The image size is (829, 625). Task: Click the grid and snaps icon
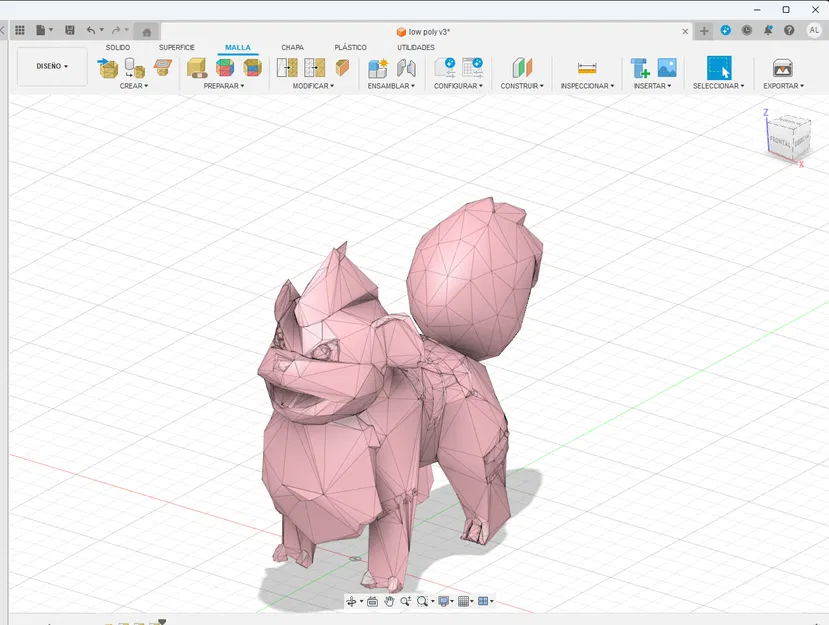click(465, 601)
